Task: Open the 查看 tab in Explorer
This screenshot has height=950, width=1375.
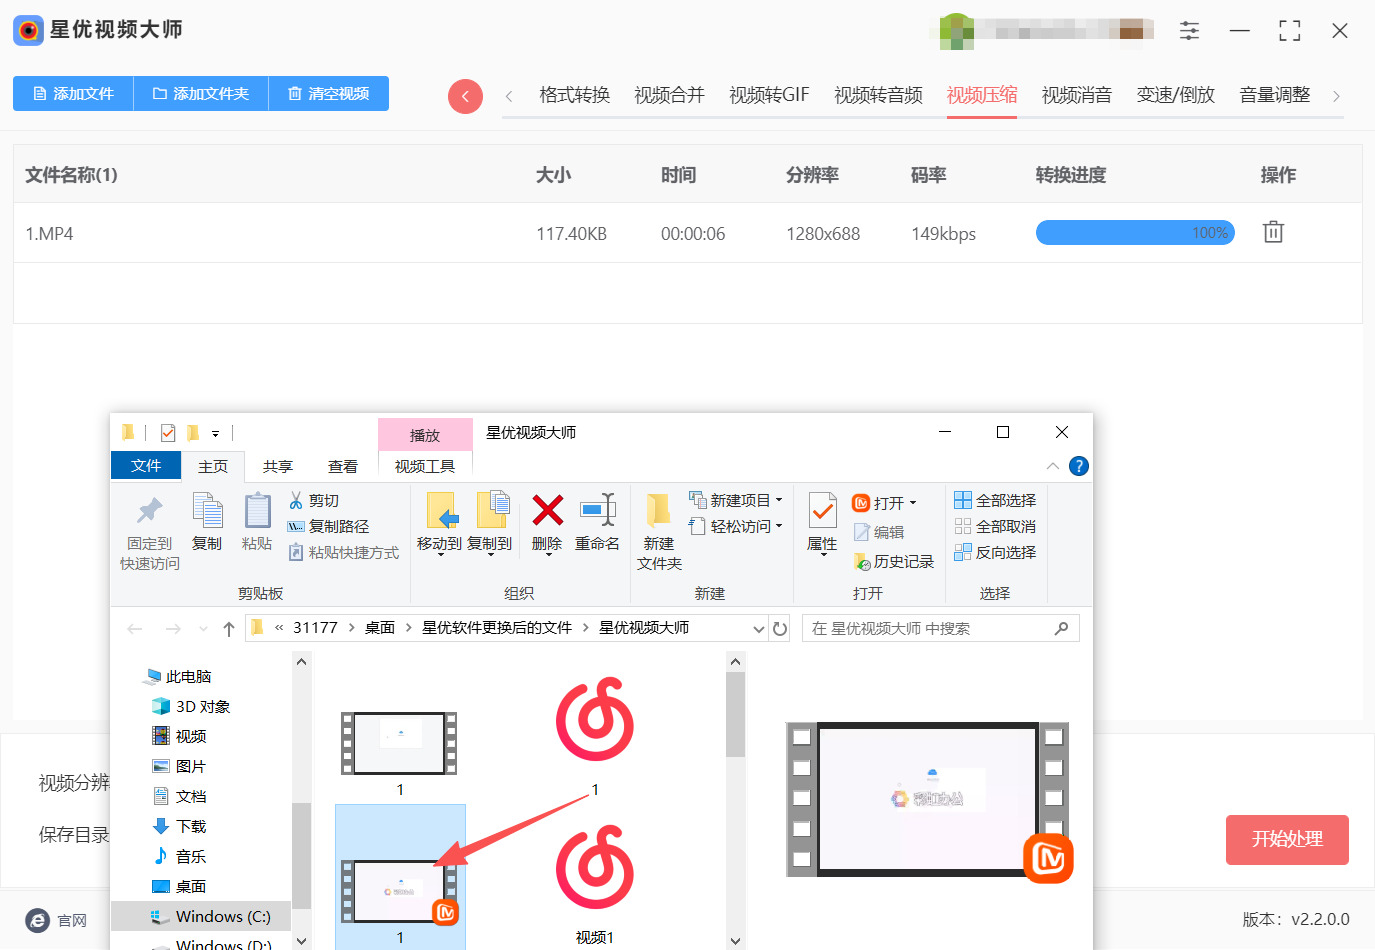Action: (342, 465)
